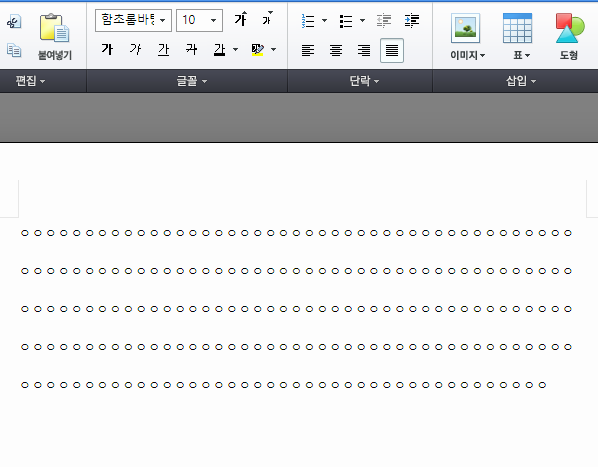Toggle italic 가 formatting
Image resolution: width=598 pixels, height=467 pixels.
click(135, 50)
